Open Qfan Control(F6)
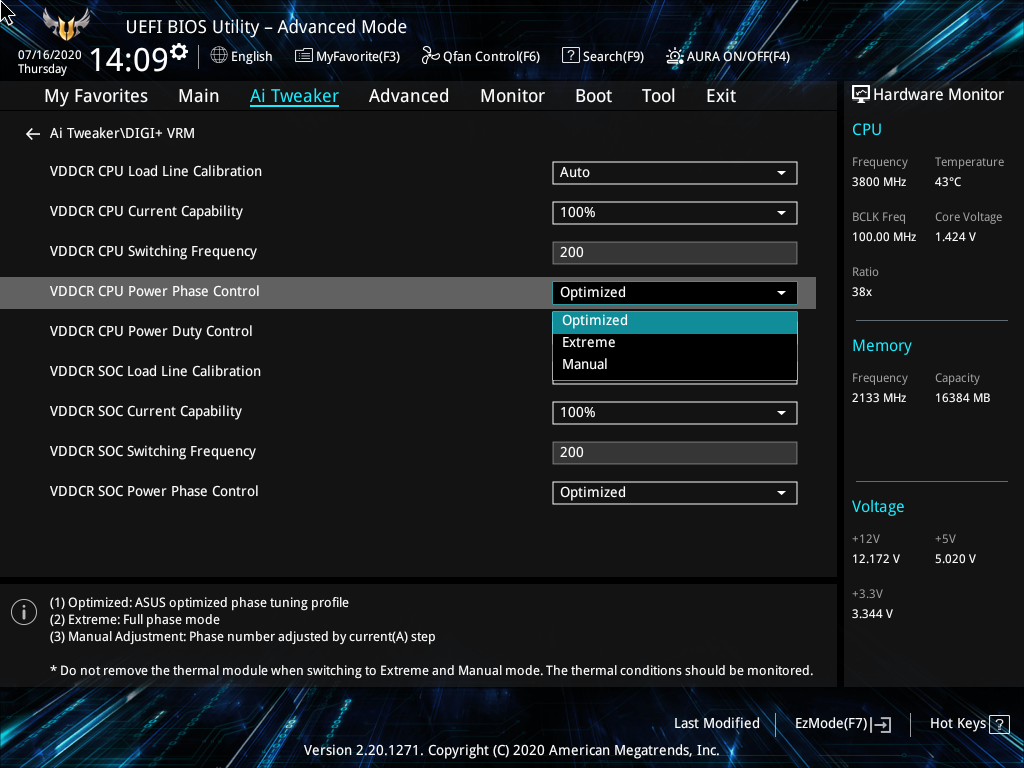This screenshot has height=768, width=1024. point(481,56)
